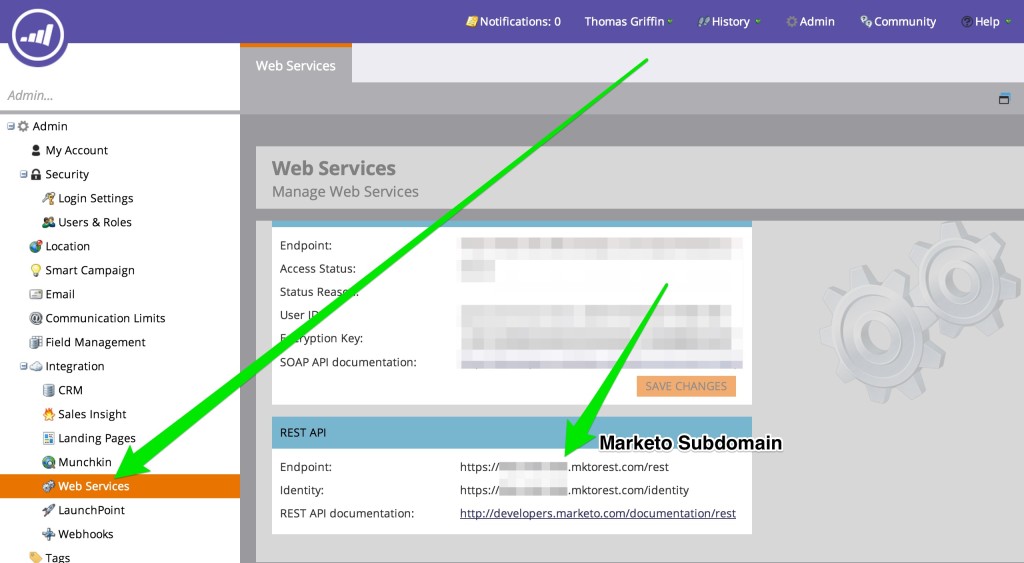Select Users & Roles tree item

pos(95,222)
